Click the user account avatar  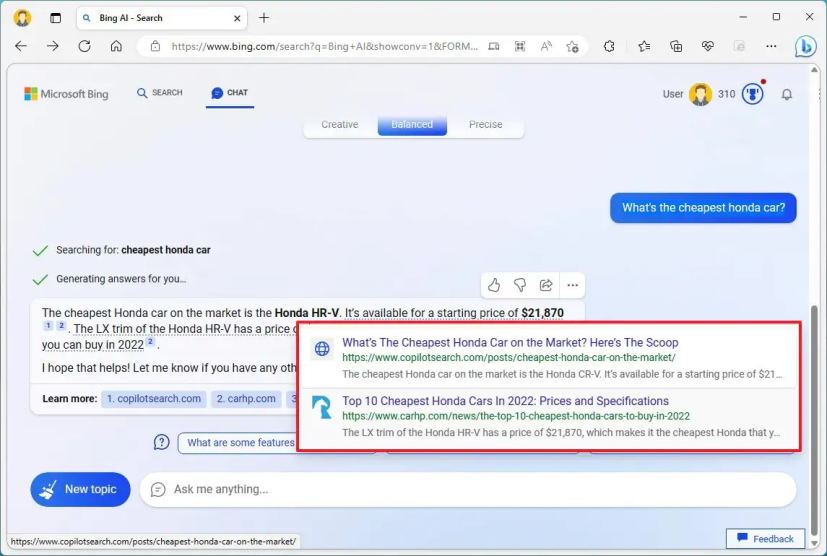[x=700, y=94]
